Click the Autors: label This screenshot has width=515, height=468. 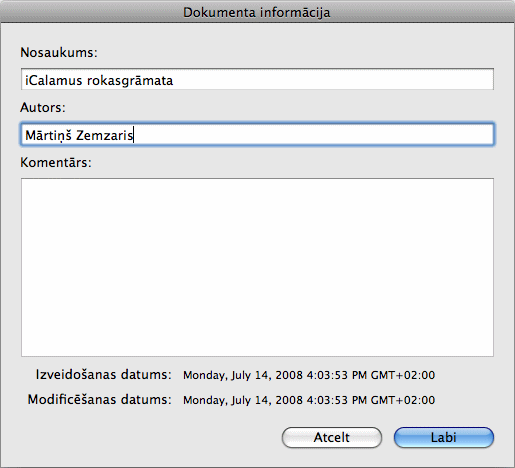(x=43, y=107)
